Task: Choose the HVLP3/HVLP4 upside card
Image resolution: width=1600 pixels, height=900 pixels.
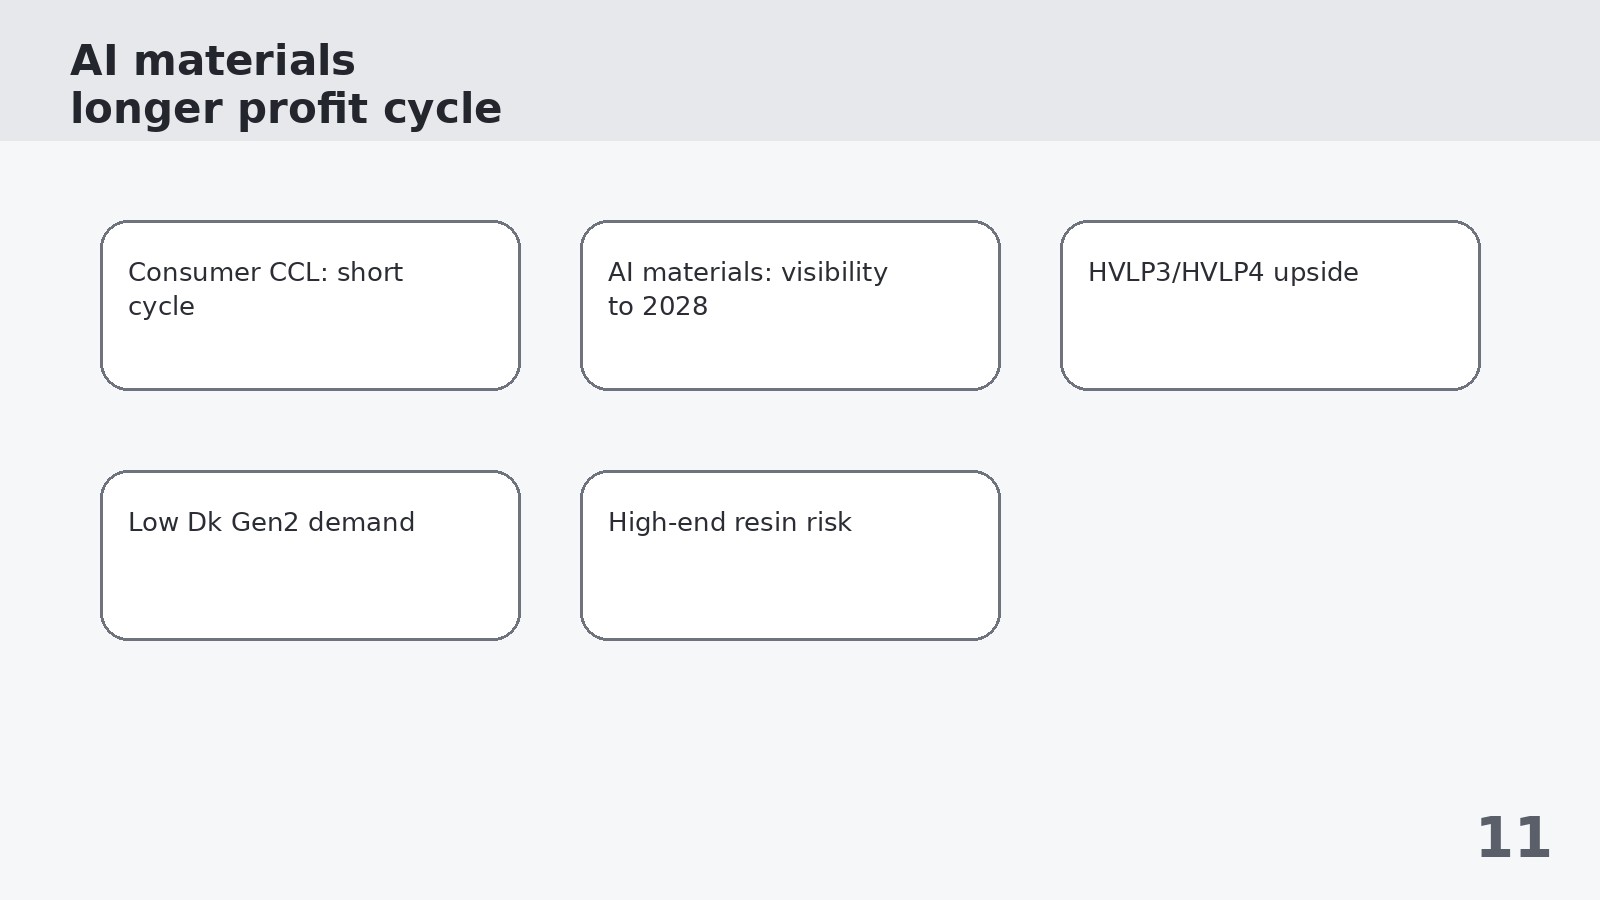Action: pos(1270,305)
